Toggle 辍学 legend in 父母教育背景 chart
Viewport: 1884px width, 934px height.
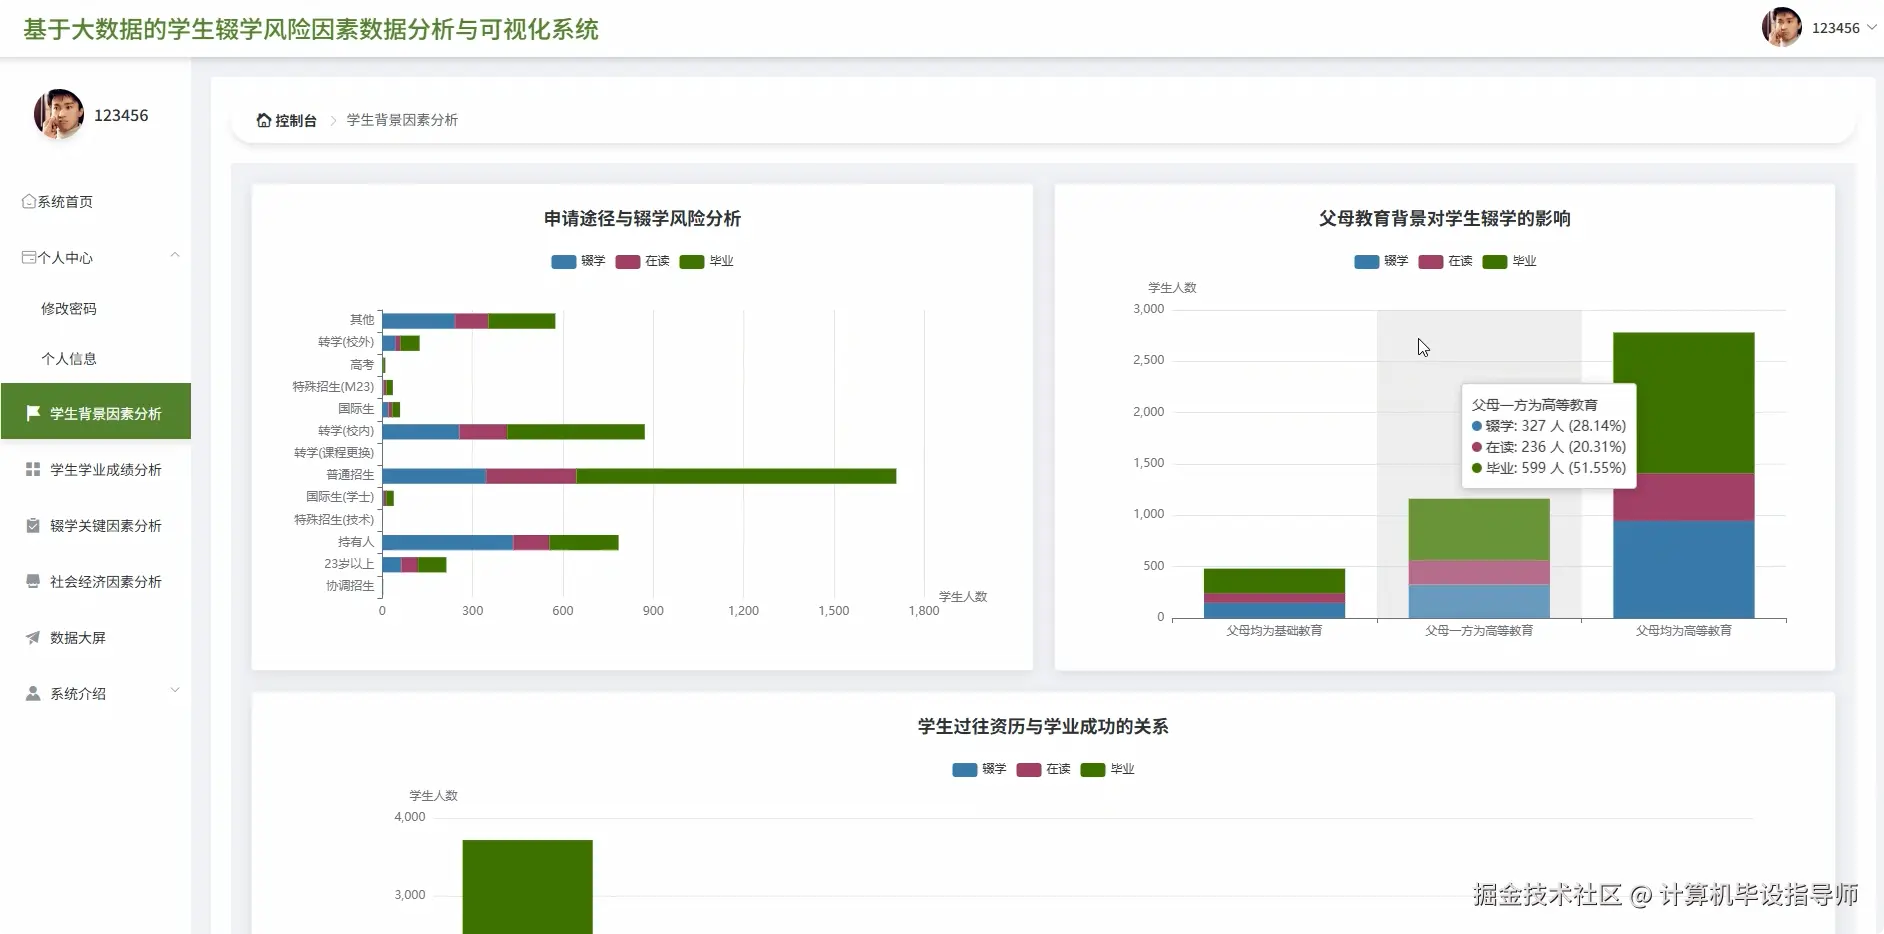[x=1382, y=261]
